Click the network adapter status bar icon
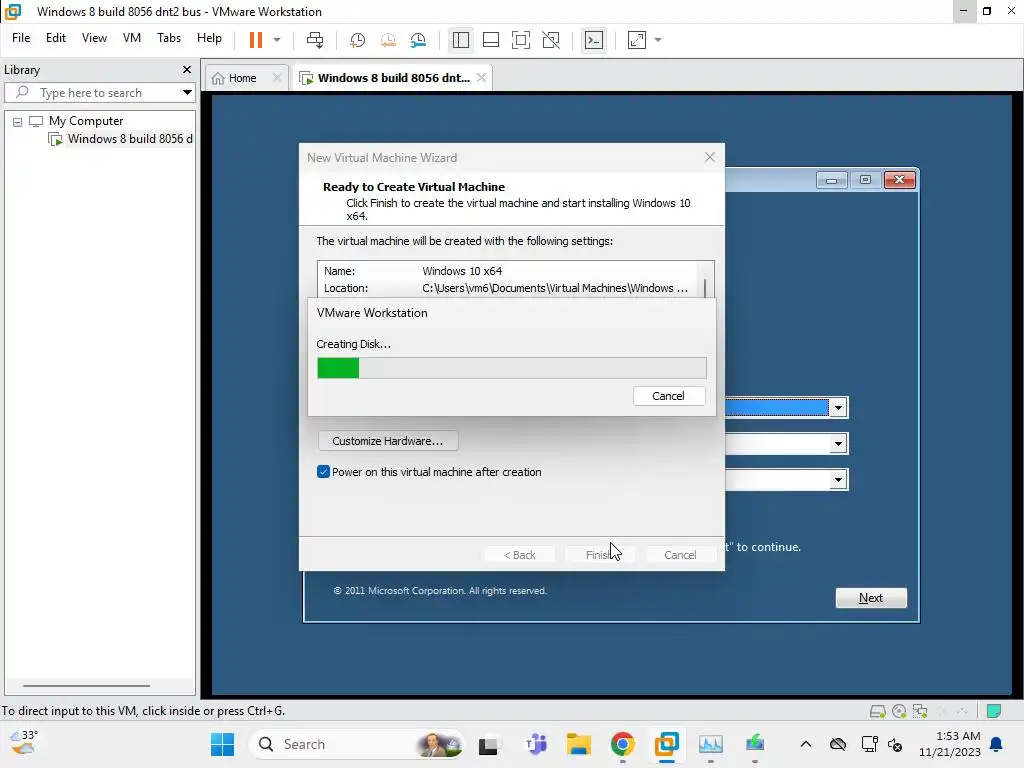 click(920, 711)
